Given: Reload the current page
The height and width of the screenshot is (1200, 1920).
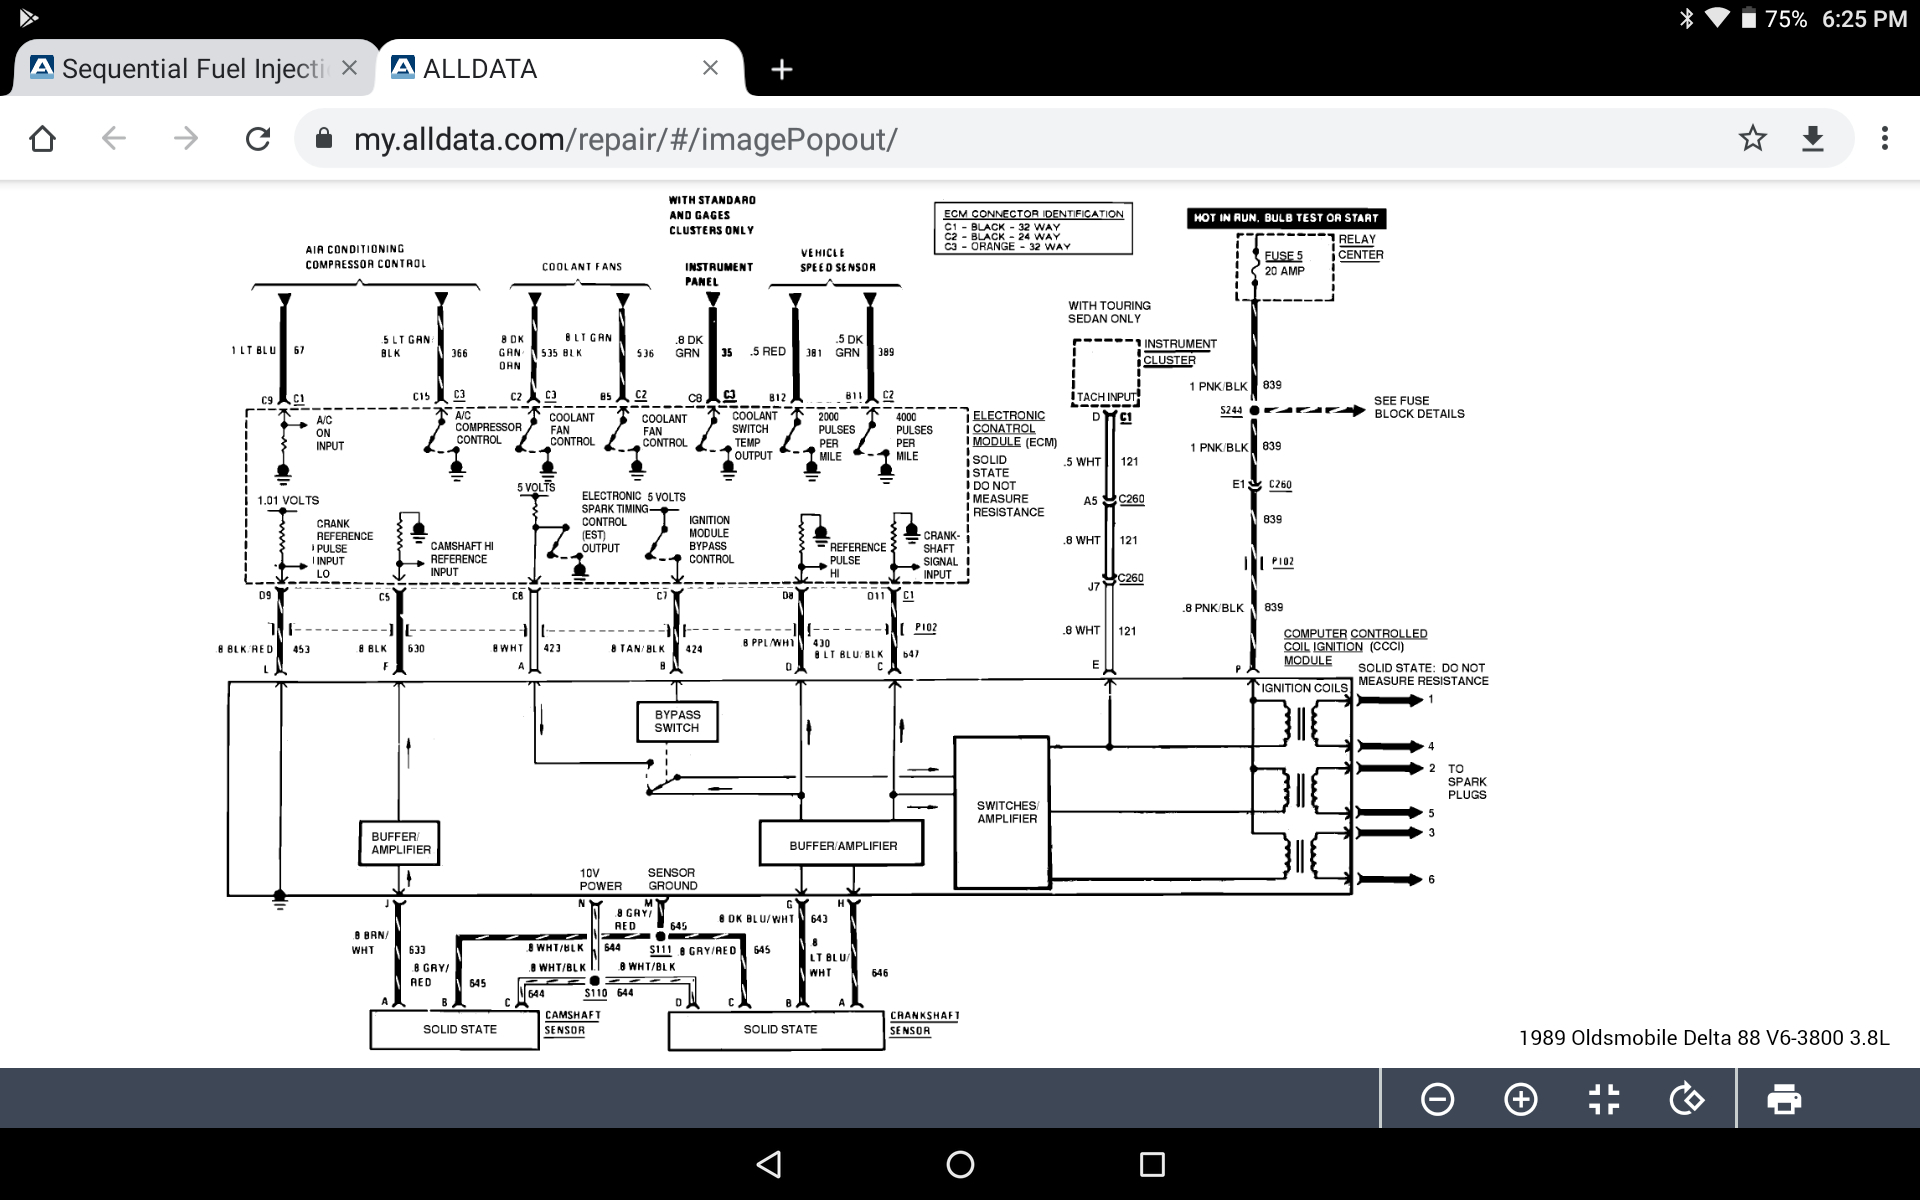Looking at the screenshot, I should [258, 138].
